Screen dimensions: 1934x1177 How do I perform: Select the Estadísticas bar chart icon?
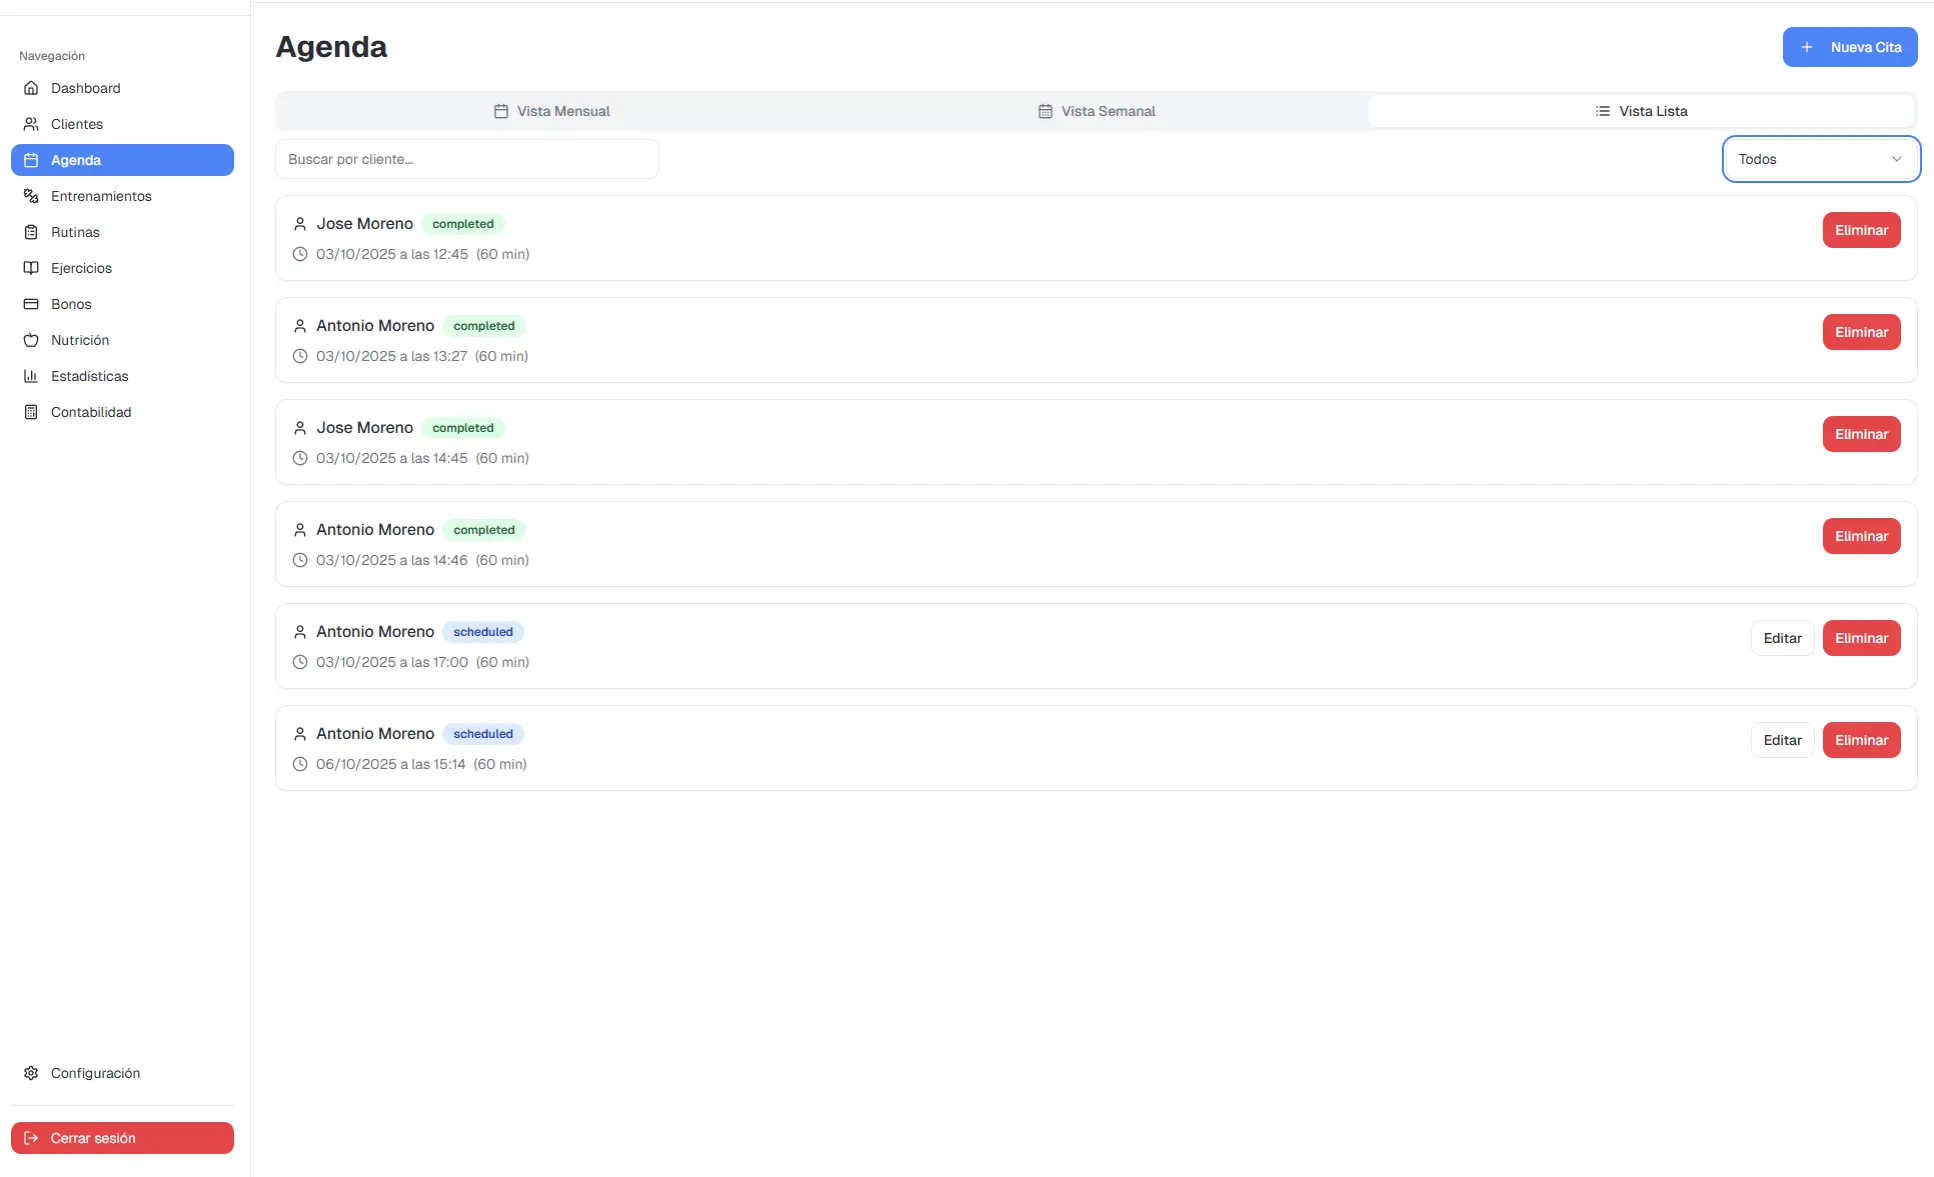(x=31, y=376)
